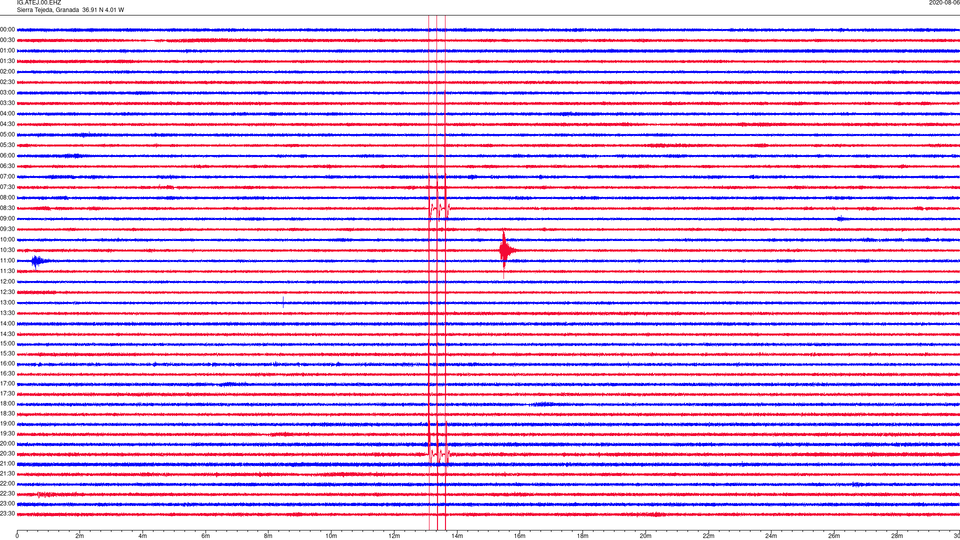Click the 26m tick label
Screen dimensions: 960x540
(834, 536)
